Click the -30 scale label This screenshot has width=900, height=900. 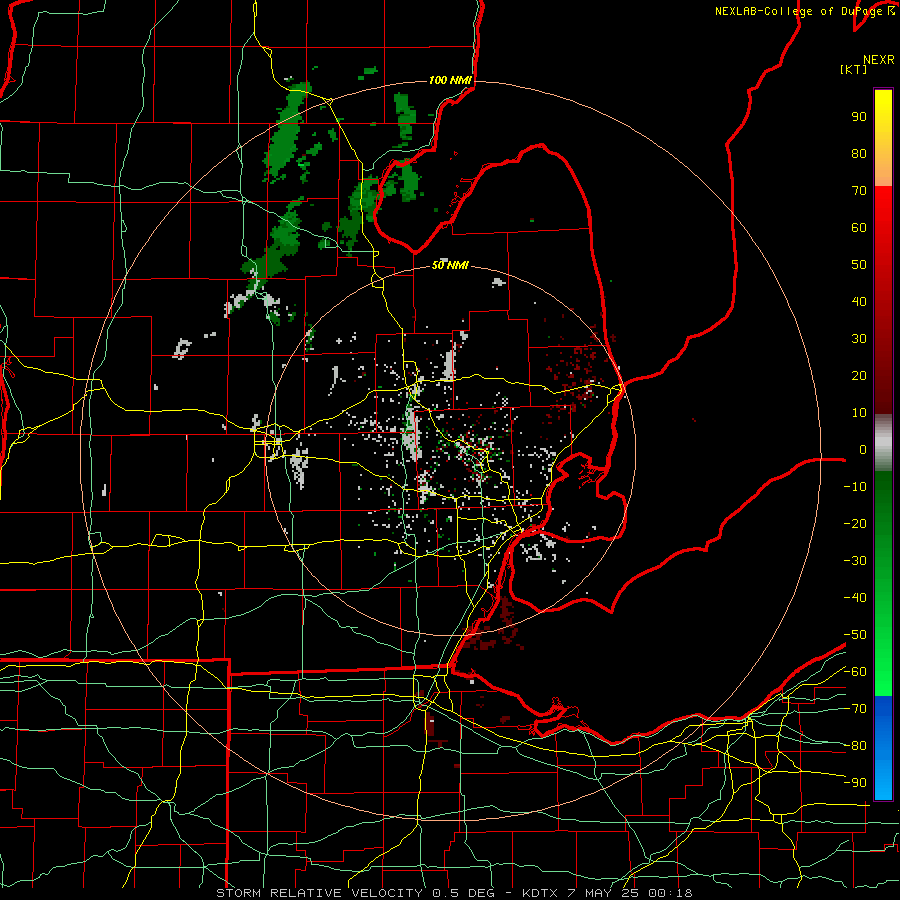[855, 561]
